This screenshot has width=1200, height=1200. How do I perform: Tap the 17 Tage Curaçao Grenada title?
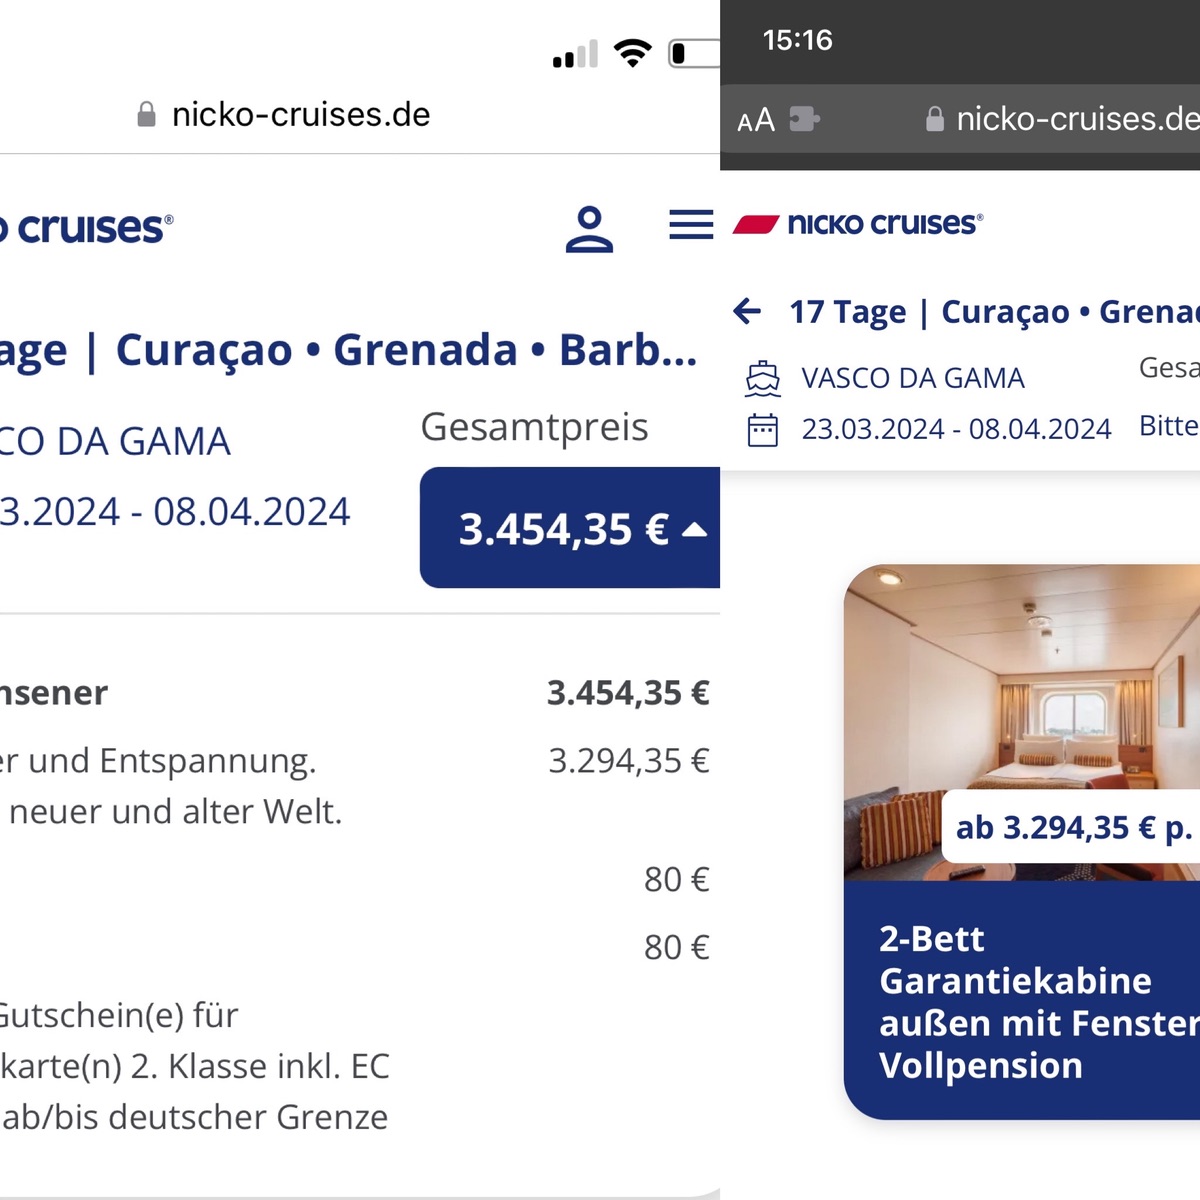[x=994, y=312]
